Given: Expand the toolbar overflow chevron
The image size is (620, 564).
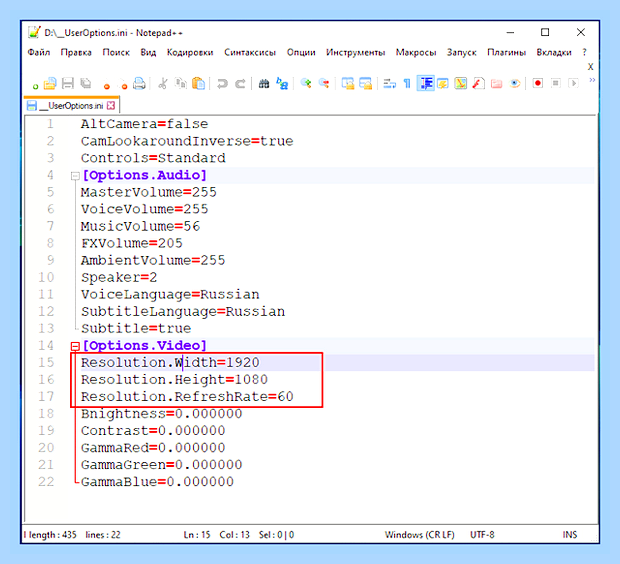Looking at the screenshot, I should pos(592,80).
